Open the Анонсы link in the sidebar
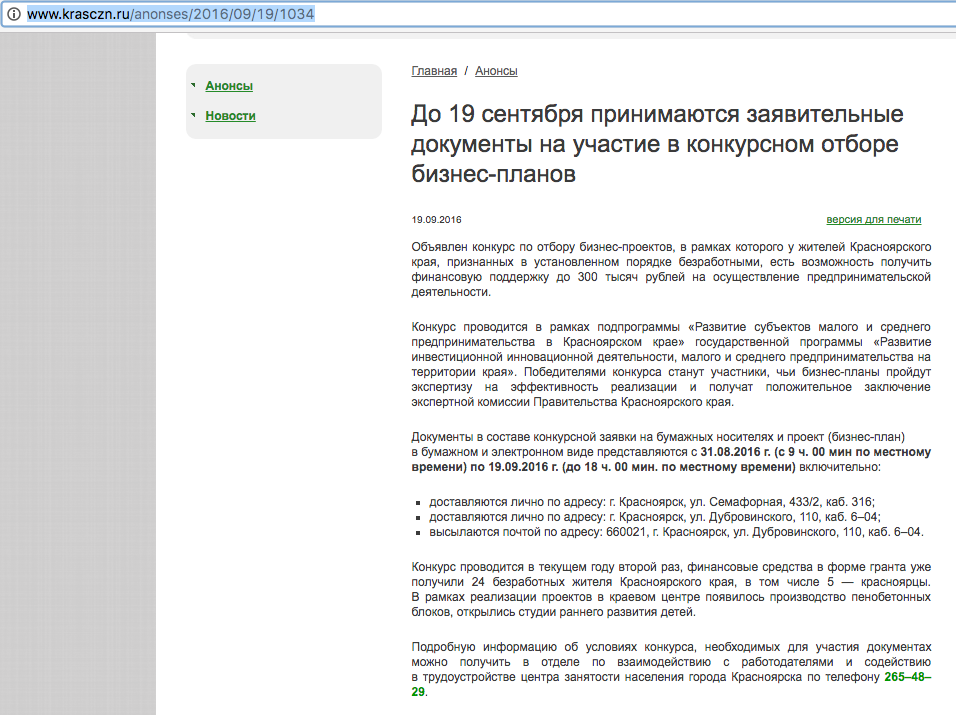Screen dimensions: 956x715 tap(229, 86)
